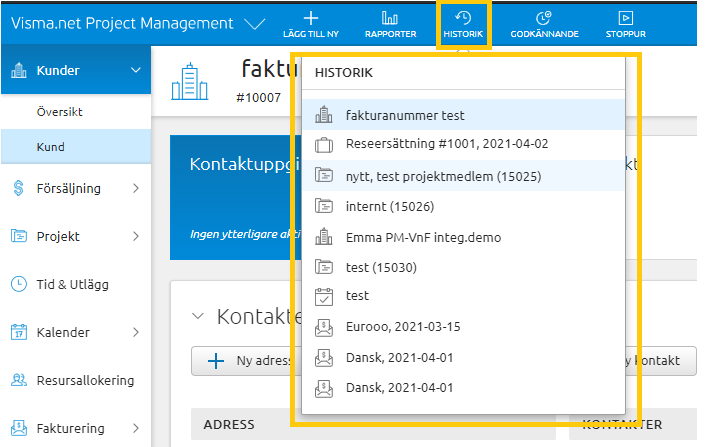Open the Lägg till ny plus icon
This screenshot has width=708, height=447.
point(311,18)
